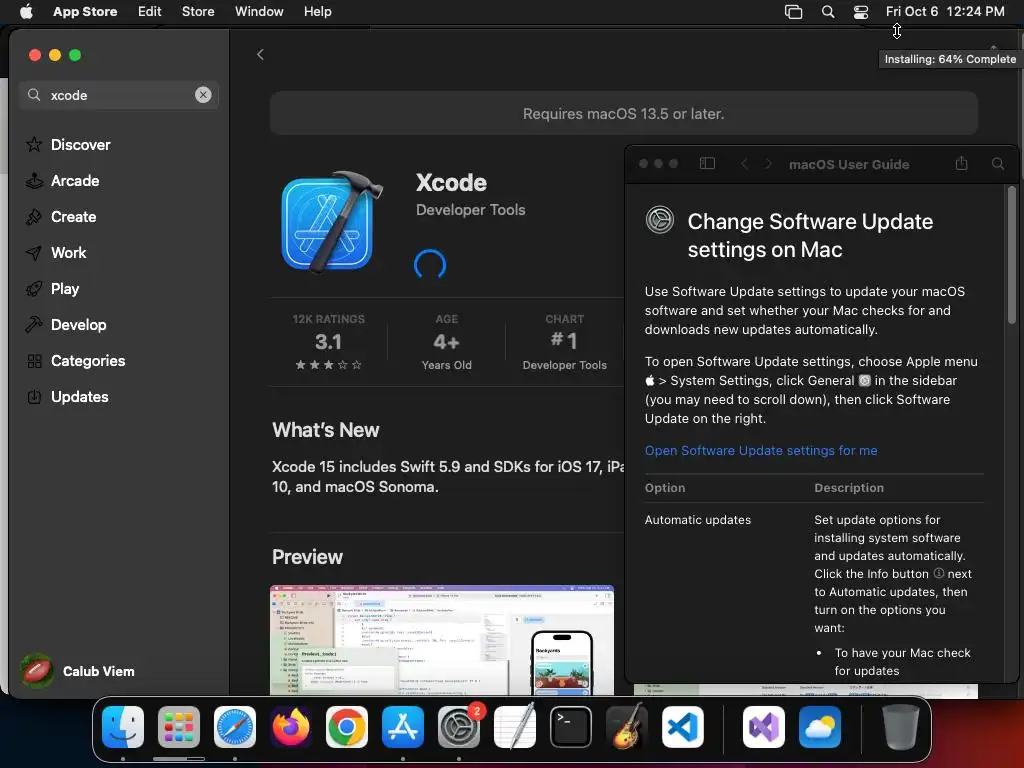Search in macOS User Guide window
This screenshot has width=1024, height=768.
point(998,163)
